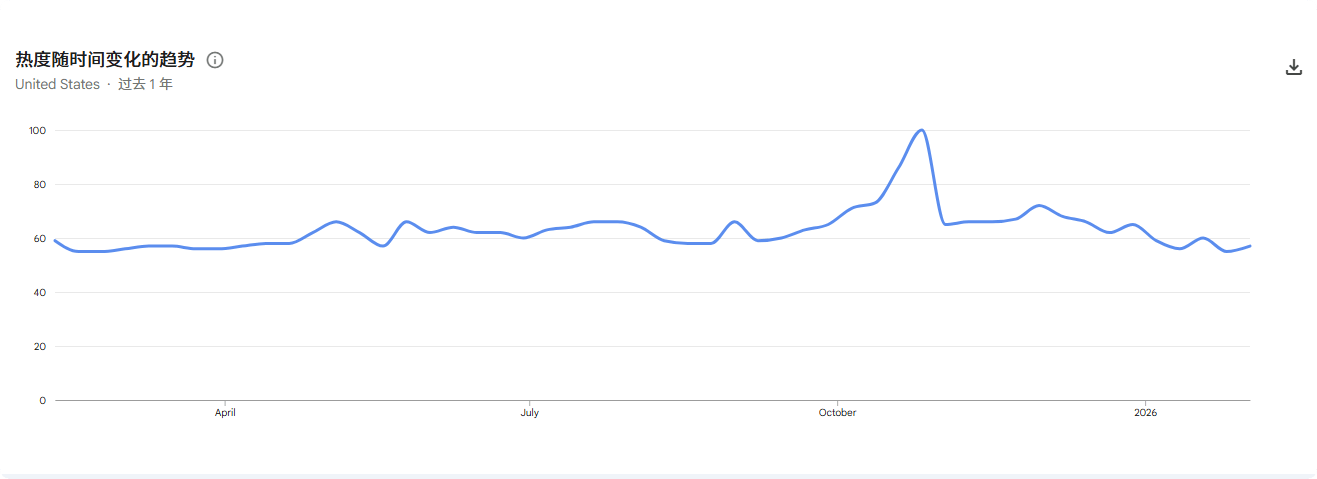Image resolution: width=1317 pixels, height=479 pixels.
Task: Click the "July" x-axis label
Action: pyautogui.click(x=529, y=413)
